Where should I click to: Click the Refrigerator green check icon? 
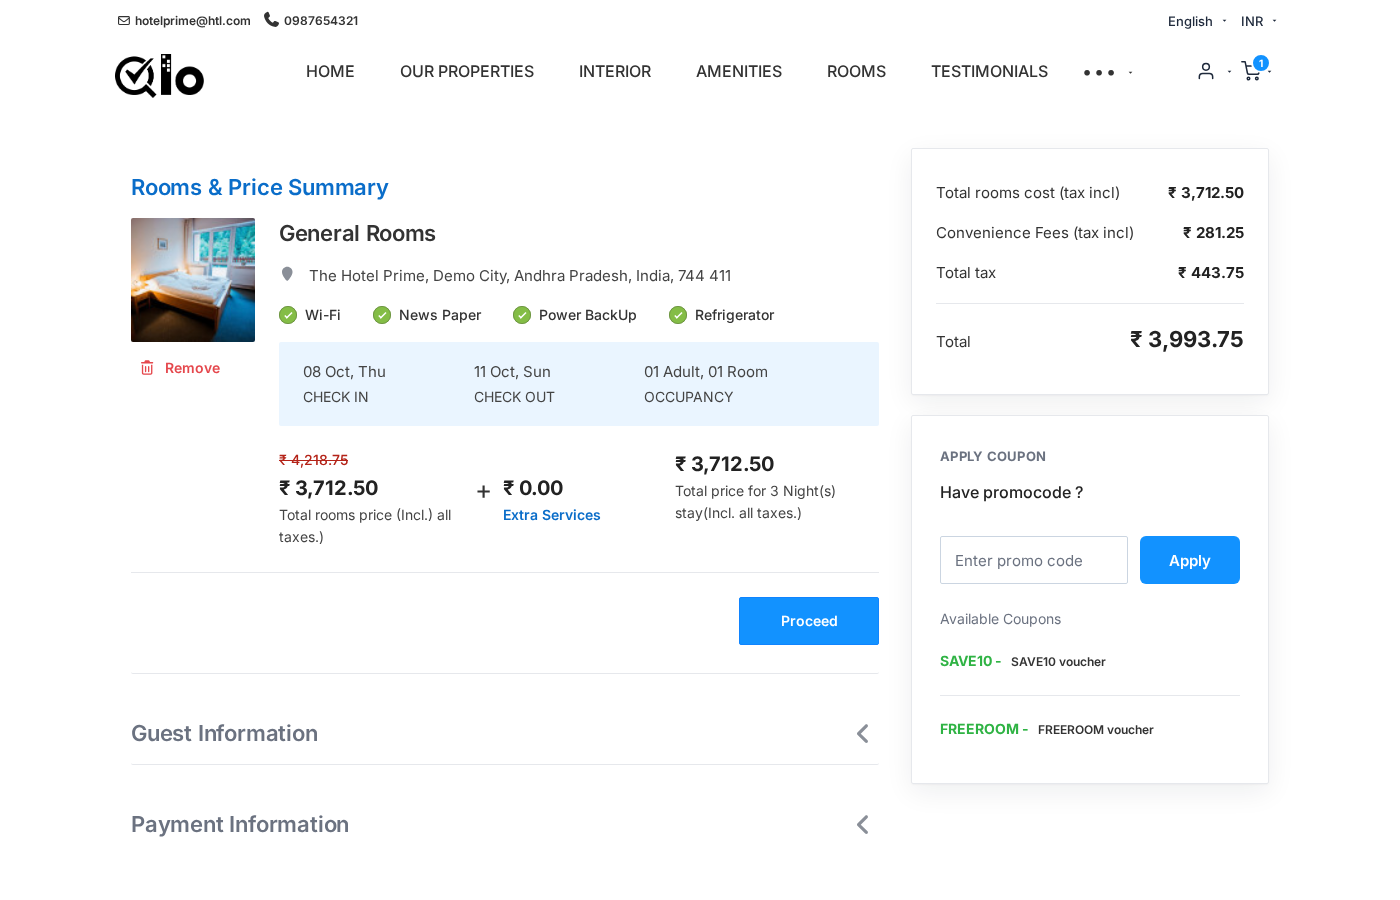[678, 315]
